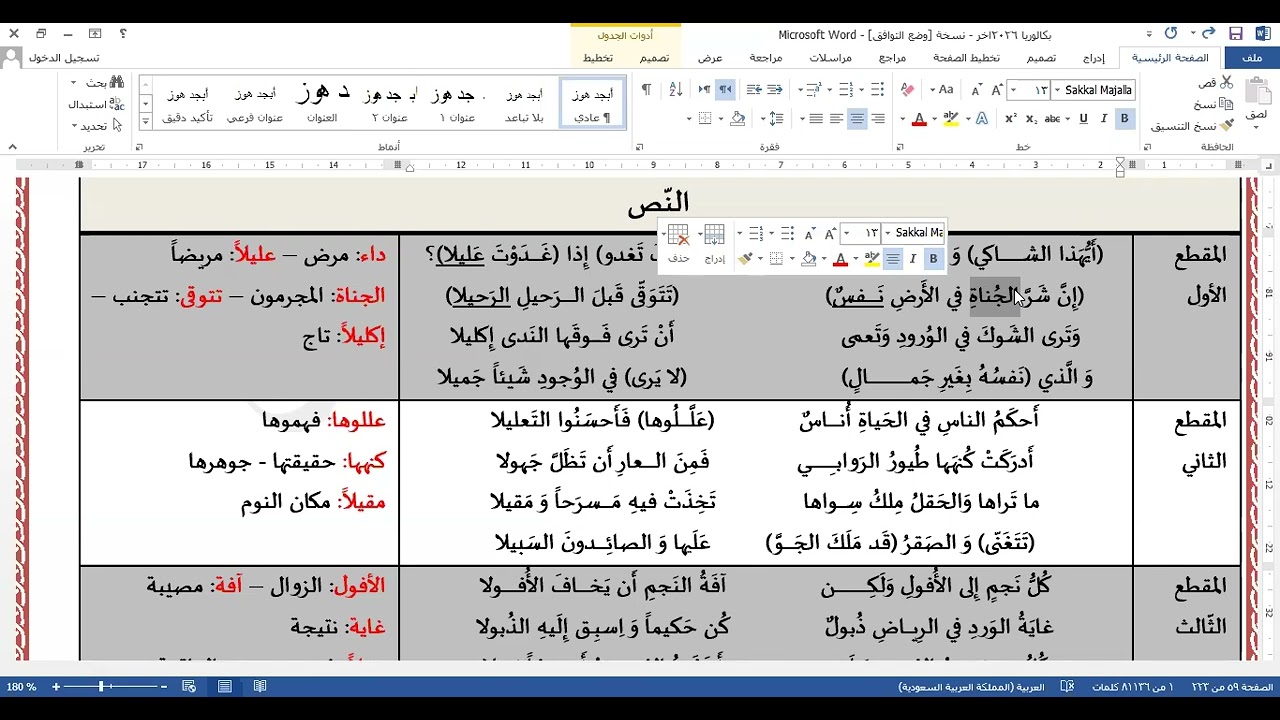Click the zoom slider in the status bar
This screenshot has height=720, width=1280.
tap(102, 687)
